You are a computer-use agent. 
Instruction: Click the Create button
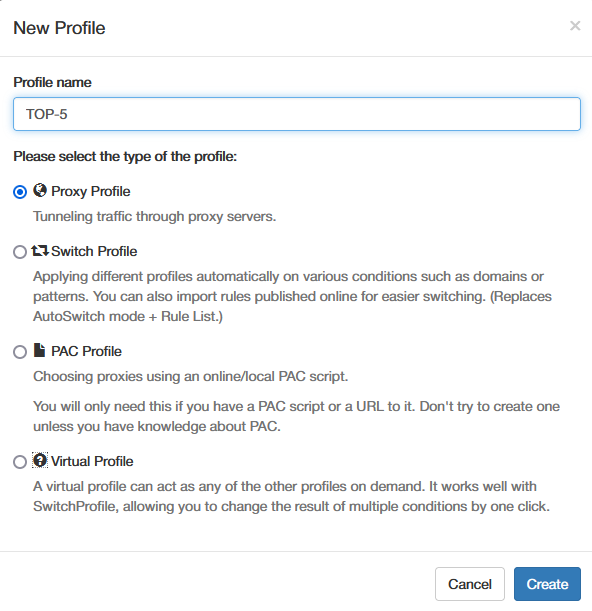click(547, 584)
